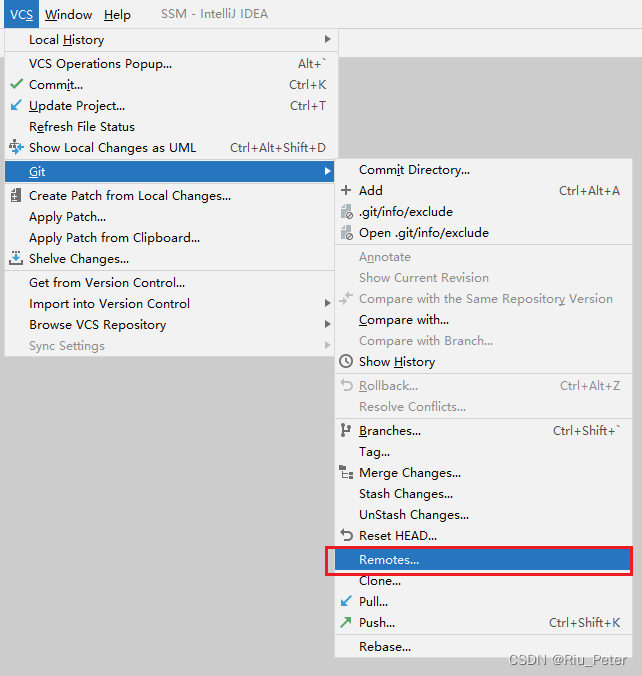Click the icon beside Open .git/info/exclude
The width and height of the screenshot is (642, 676).
(347, 232)
